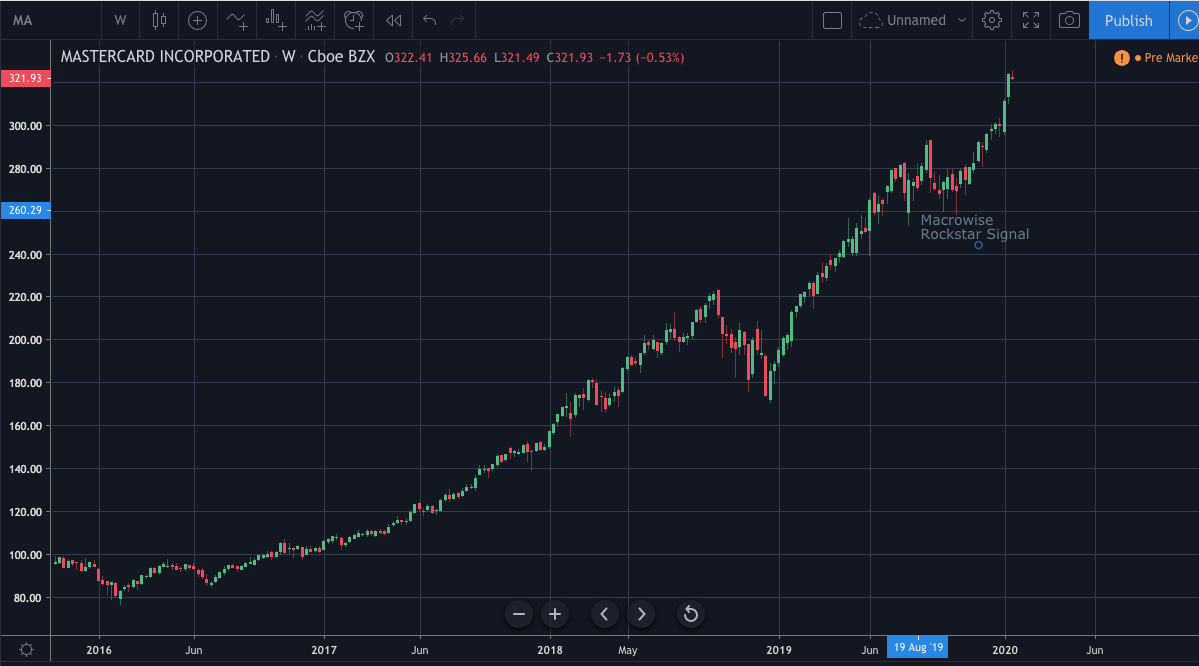Viewport: 1199px width, 666px height.
Task: Click the 2017 label on time axis
Action: [324, 650]
